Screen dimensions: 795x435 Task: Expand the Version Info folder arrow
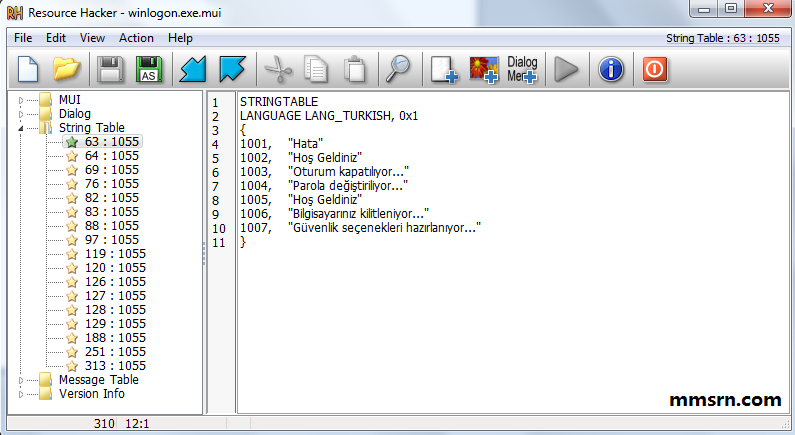(x=21, y=394)
